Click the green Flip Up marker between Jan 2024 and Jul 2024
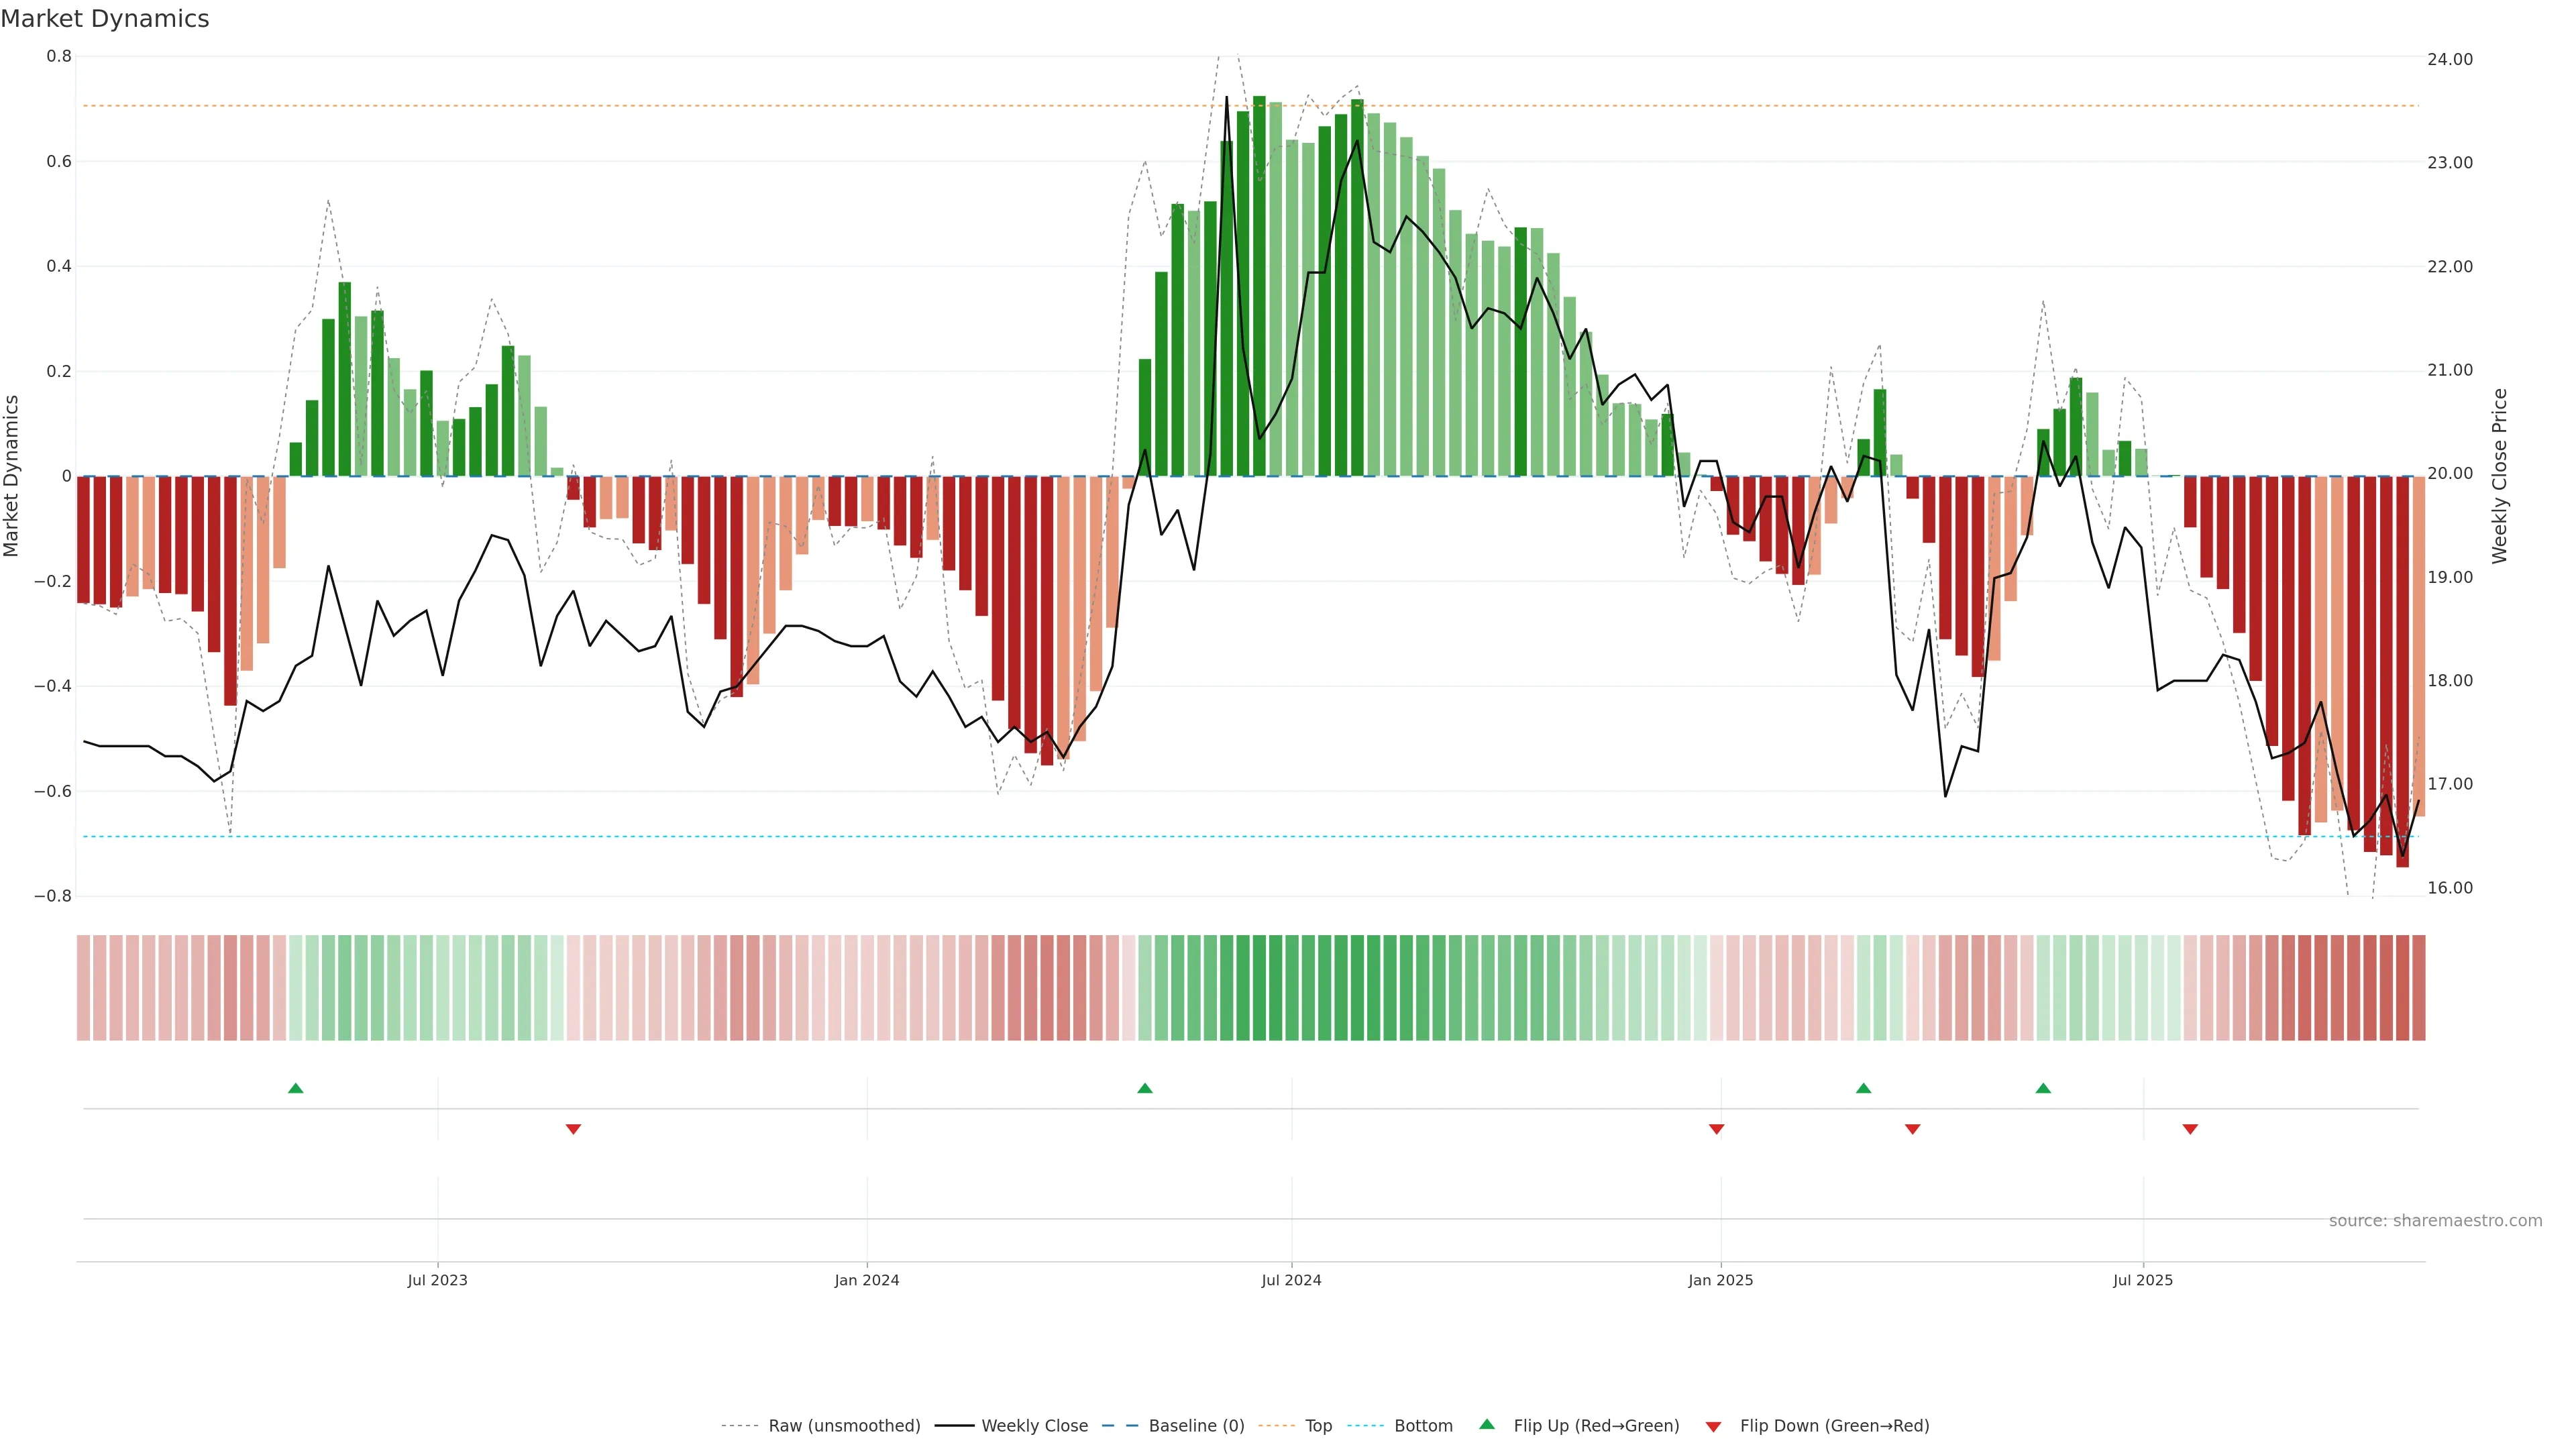Image resolution: width=2576 pixels, height=1449 pixels. coord(1145,1088)
